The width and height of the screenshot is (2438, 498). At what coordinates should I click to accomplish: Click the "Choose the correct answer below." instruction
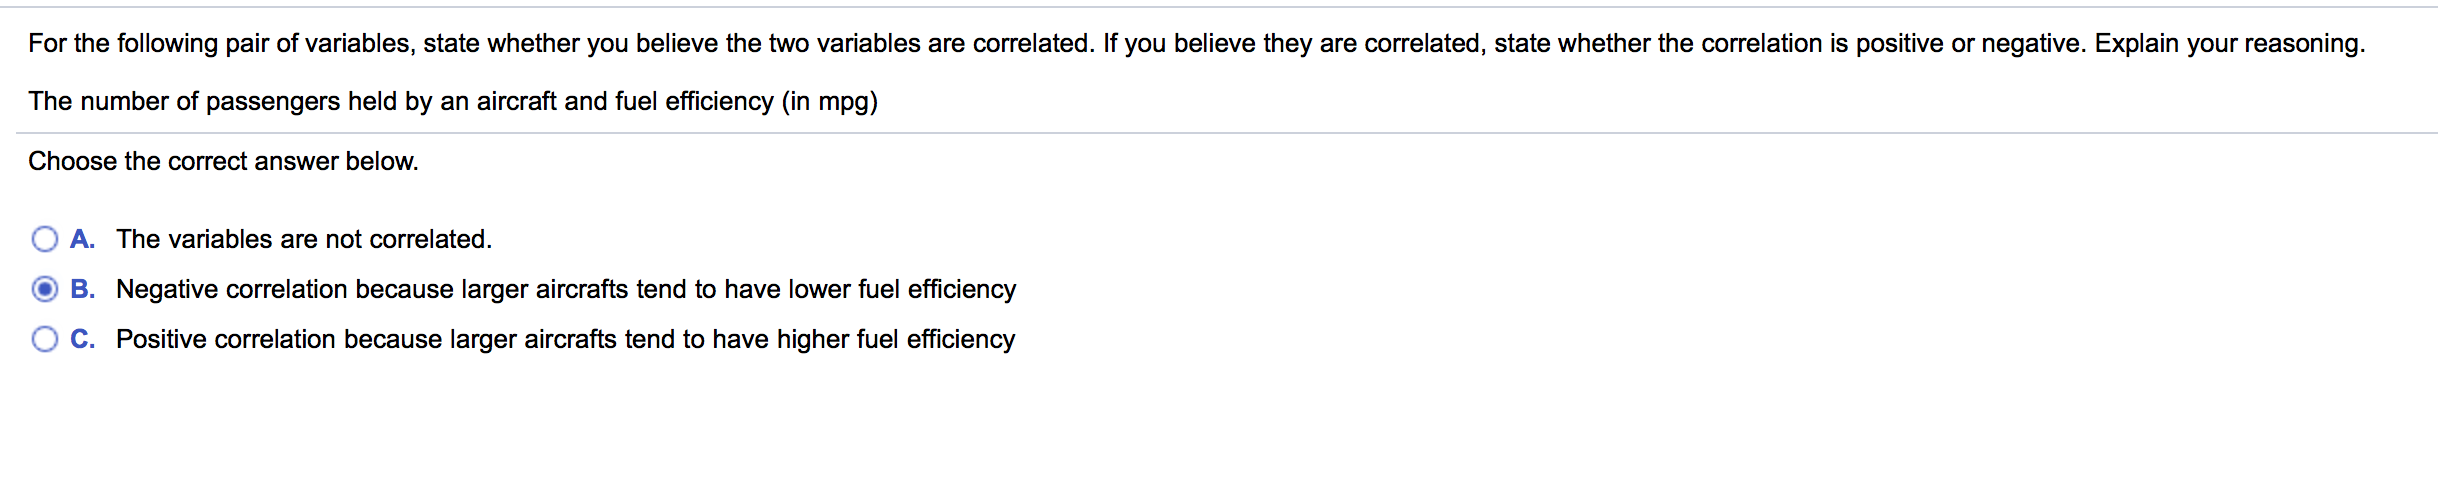(223, 161)
